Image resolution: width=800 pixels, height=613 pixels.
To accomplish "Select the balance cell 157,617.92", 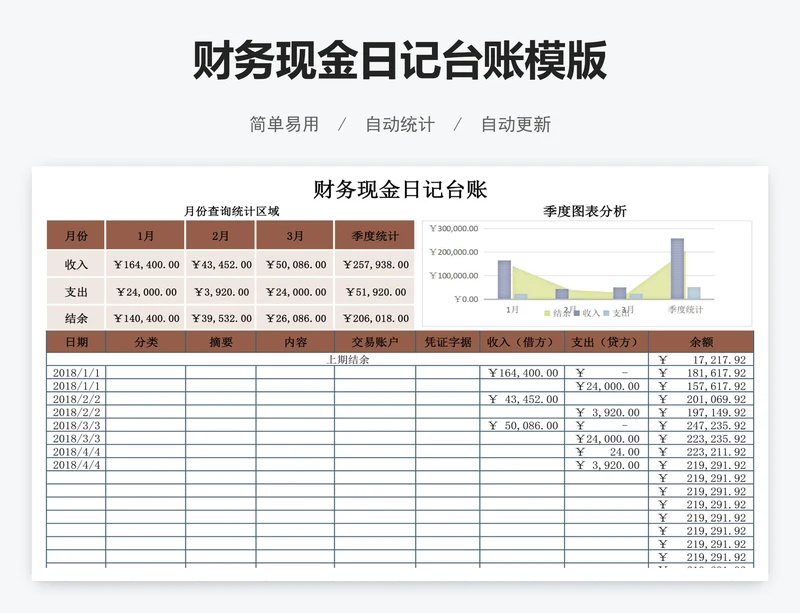I will [x=701, y=386].
